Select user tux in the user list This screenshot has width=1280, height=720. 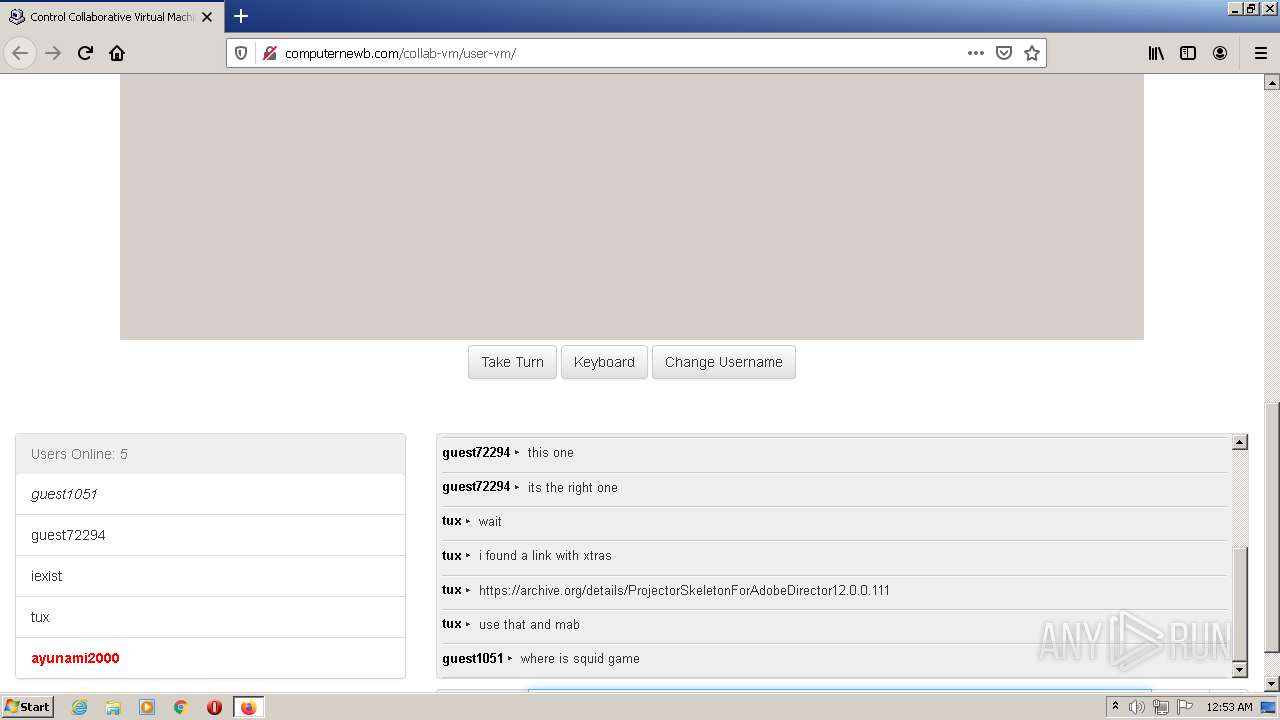[210, 617]
